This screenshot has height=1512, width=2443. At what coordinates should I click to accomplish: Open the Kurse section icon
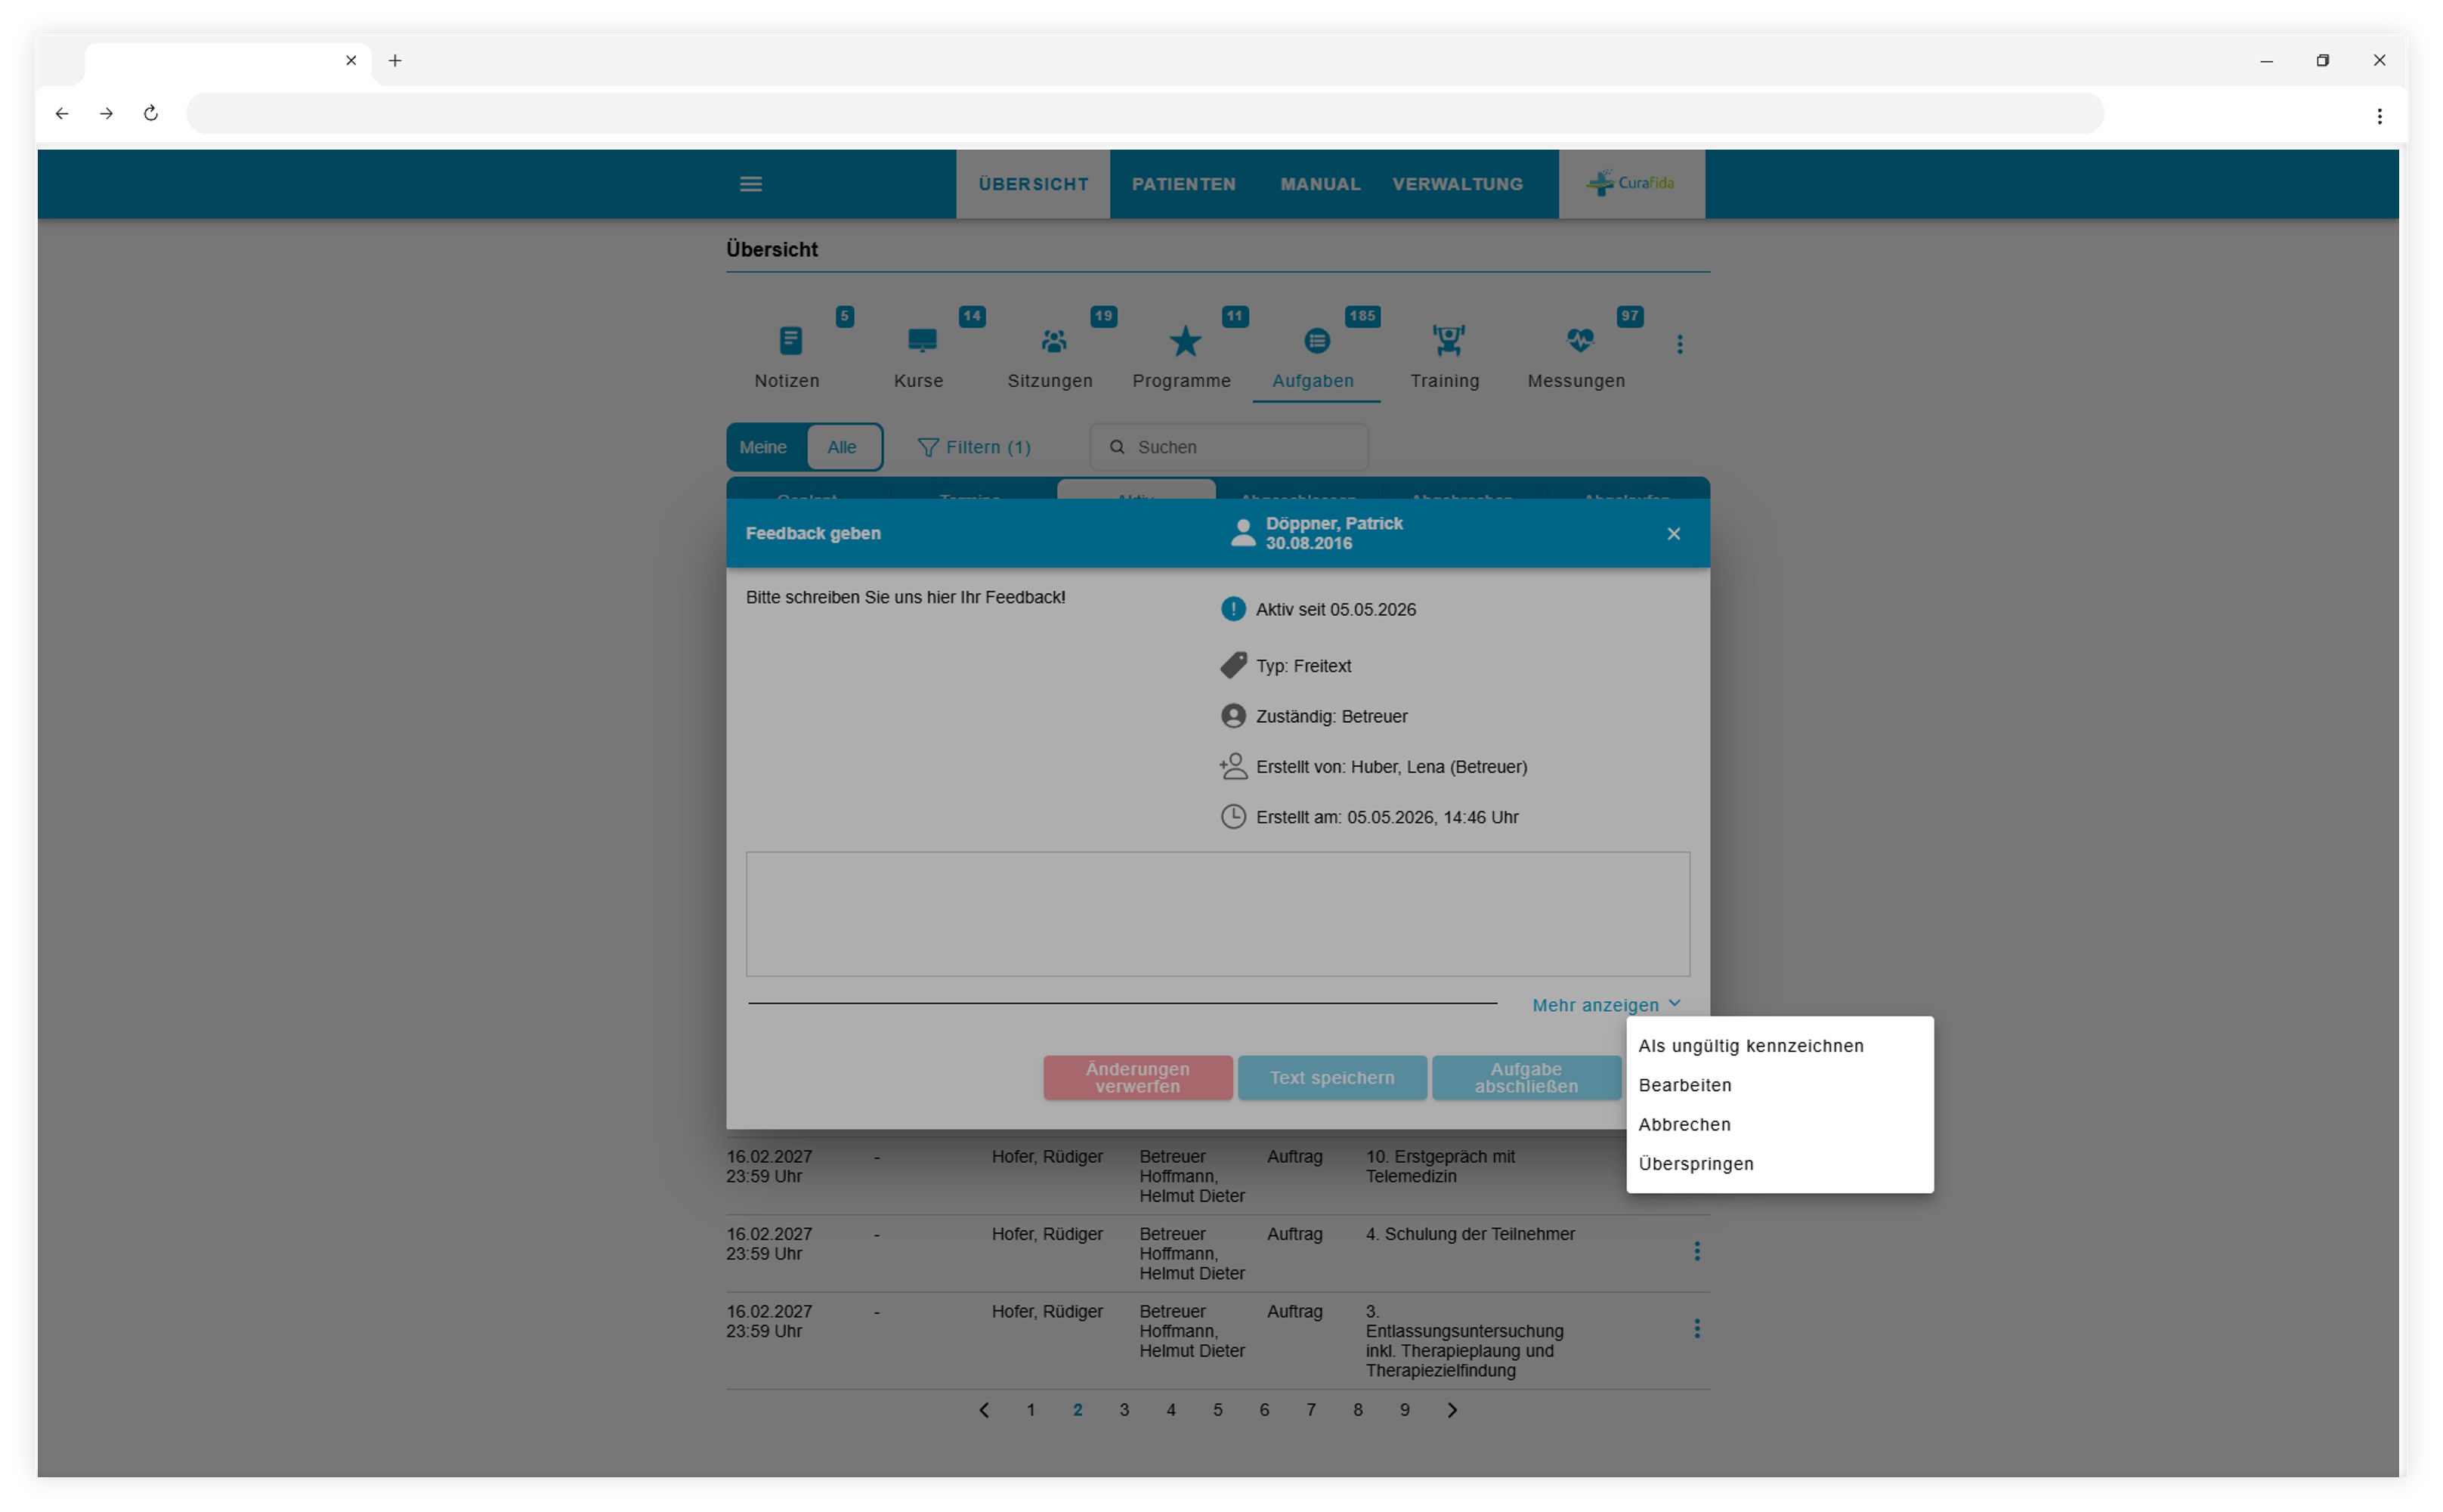pyautogui.click(x=921, y=341)
